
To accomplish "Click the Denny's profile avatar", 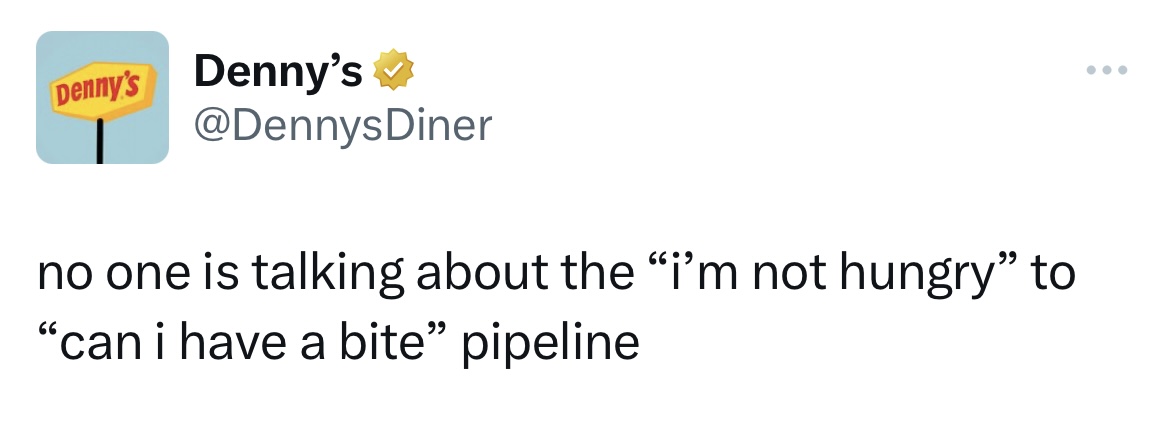I will point(103,97).
